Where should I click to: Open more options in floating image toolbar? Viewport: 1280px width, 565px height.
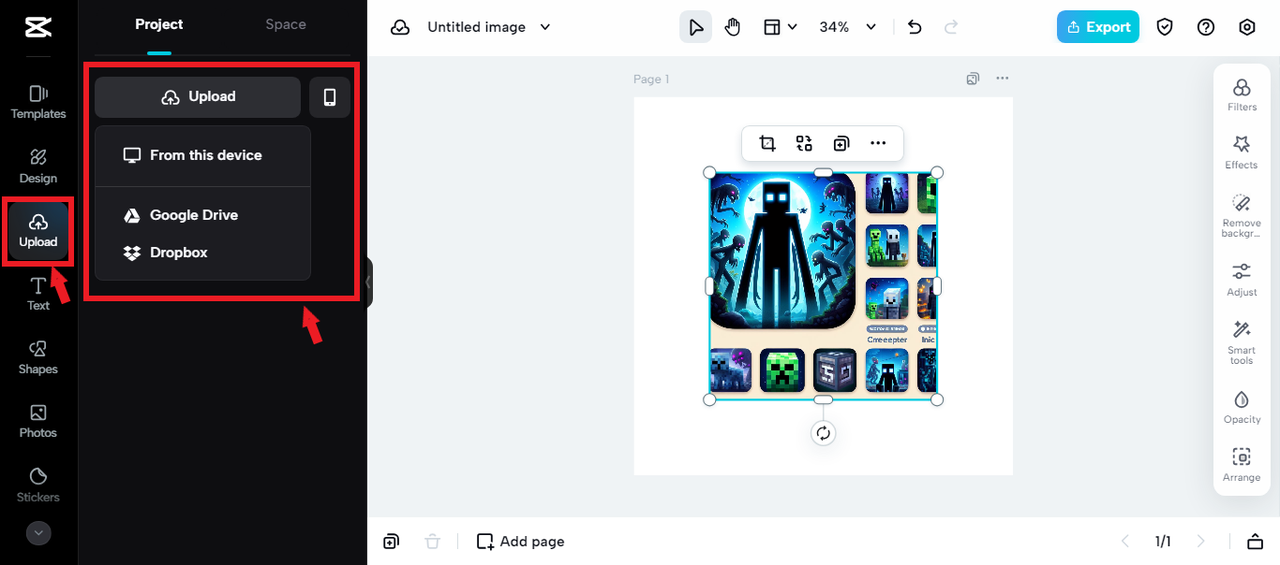pos(878,143)
